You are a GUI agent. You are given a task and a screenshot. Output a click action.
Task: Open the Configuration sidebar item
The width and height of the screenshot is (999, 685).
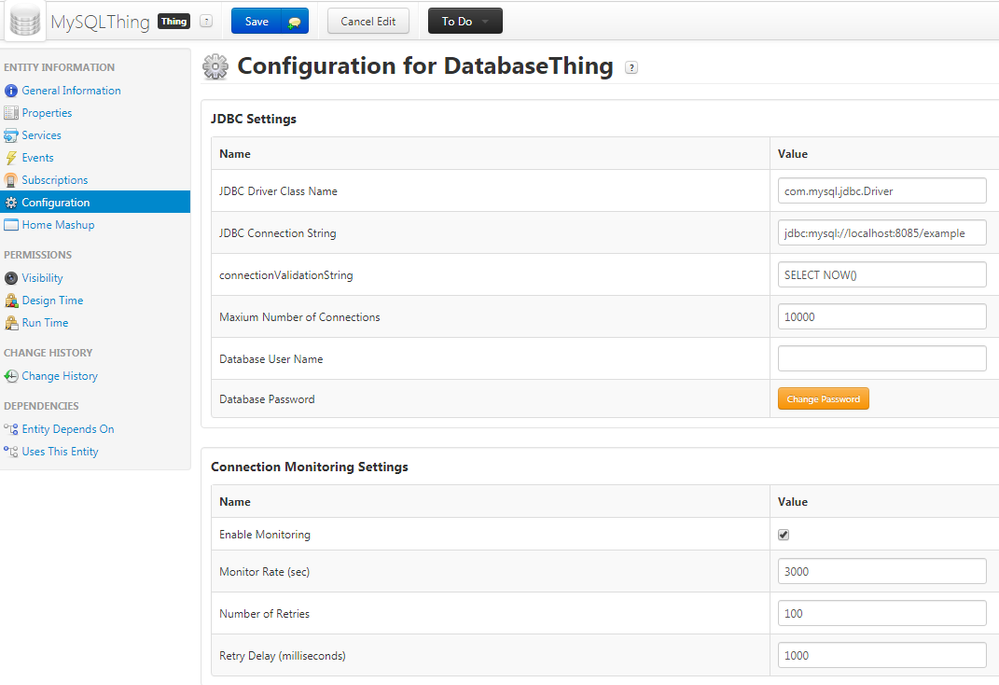point(56,203)
